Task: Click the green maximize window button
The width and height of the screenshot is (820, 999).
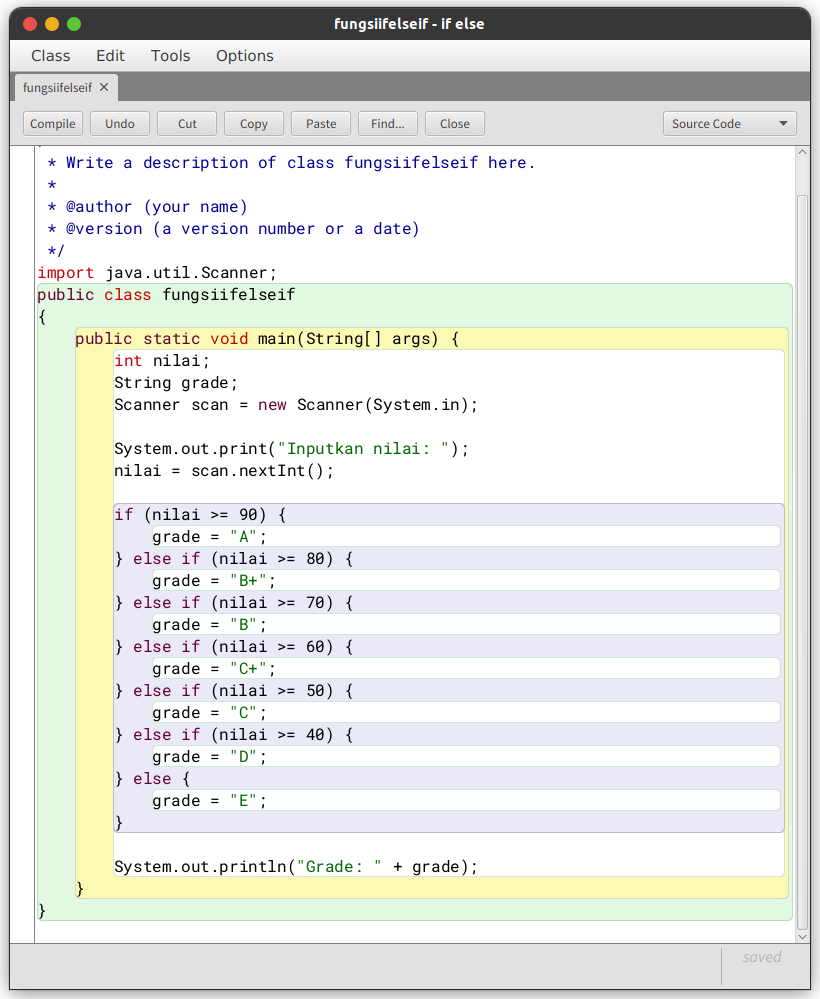Action: click(74, 23)
